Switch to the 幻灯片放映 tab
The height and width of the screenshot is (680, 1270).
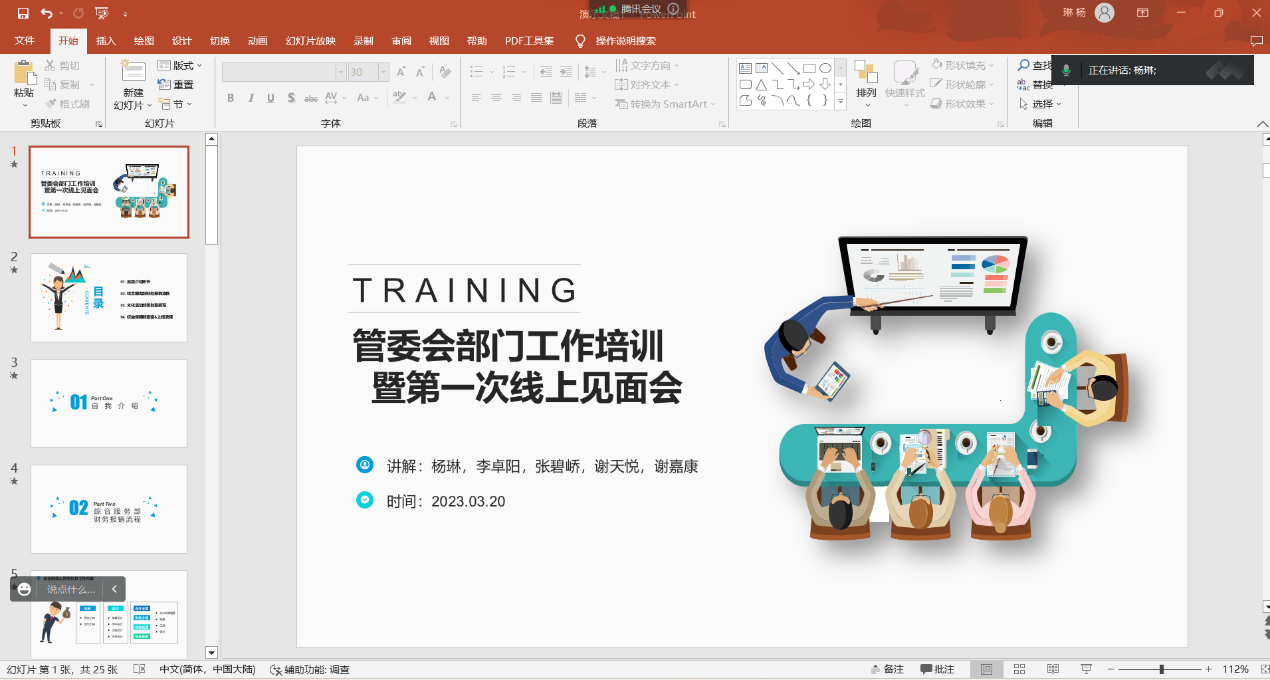coord(310,41)
